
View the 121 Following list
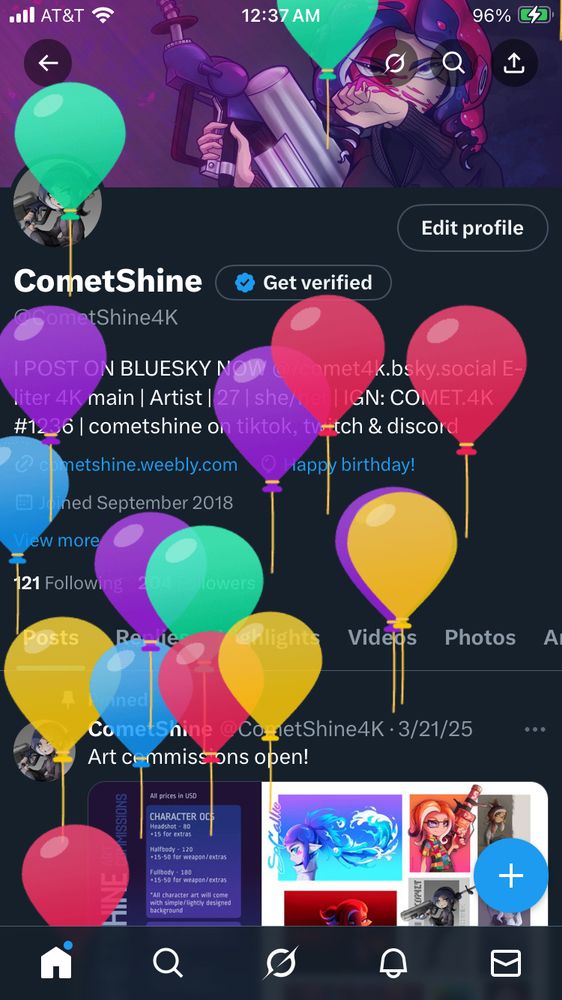68,582
